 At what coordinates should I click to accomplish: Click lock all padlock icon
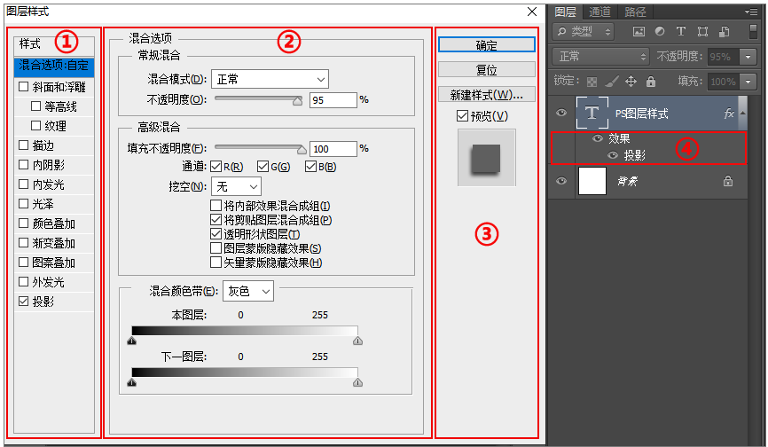(650, 81)
